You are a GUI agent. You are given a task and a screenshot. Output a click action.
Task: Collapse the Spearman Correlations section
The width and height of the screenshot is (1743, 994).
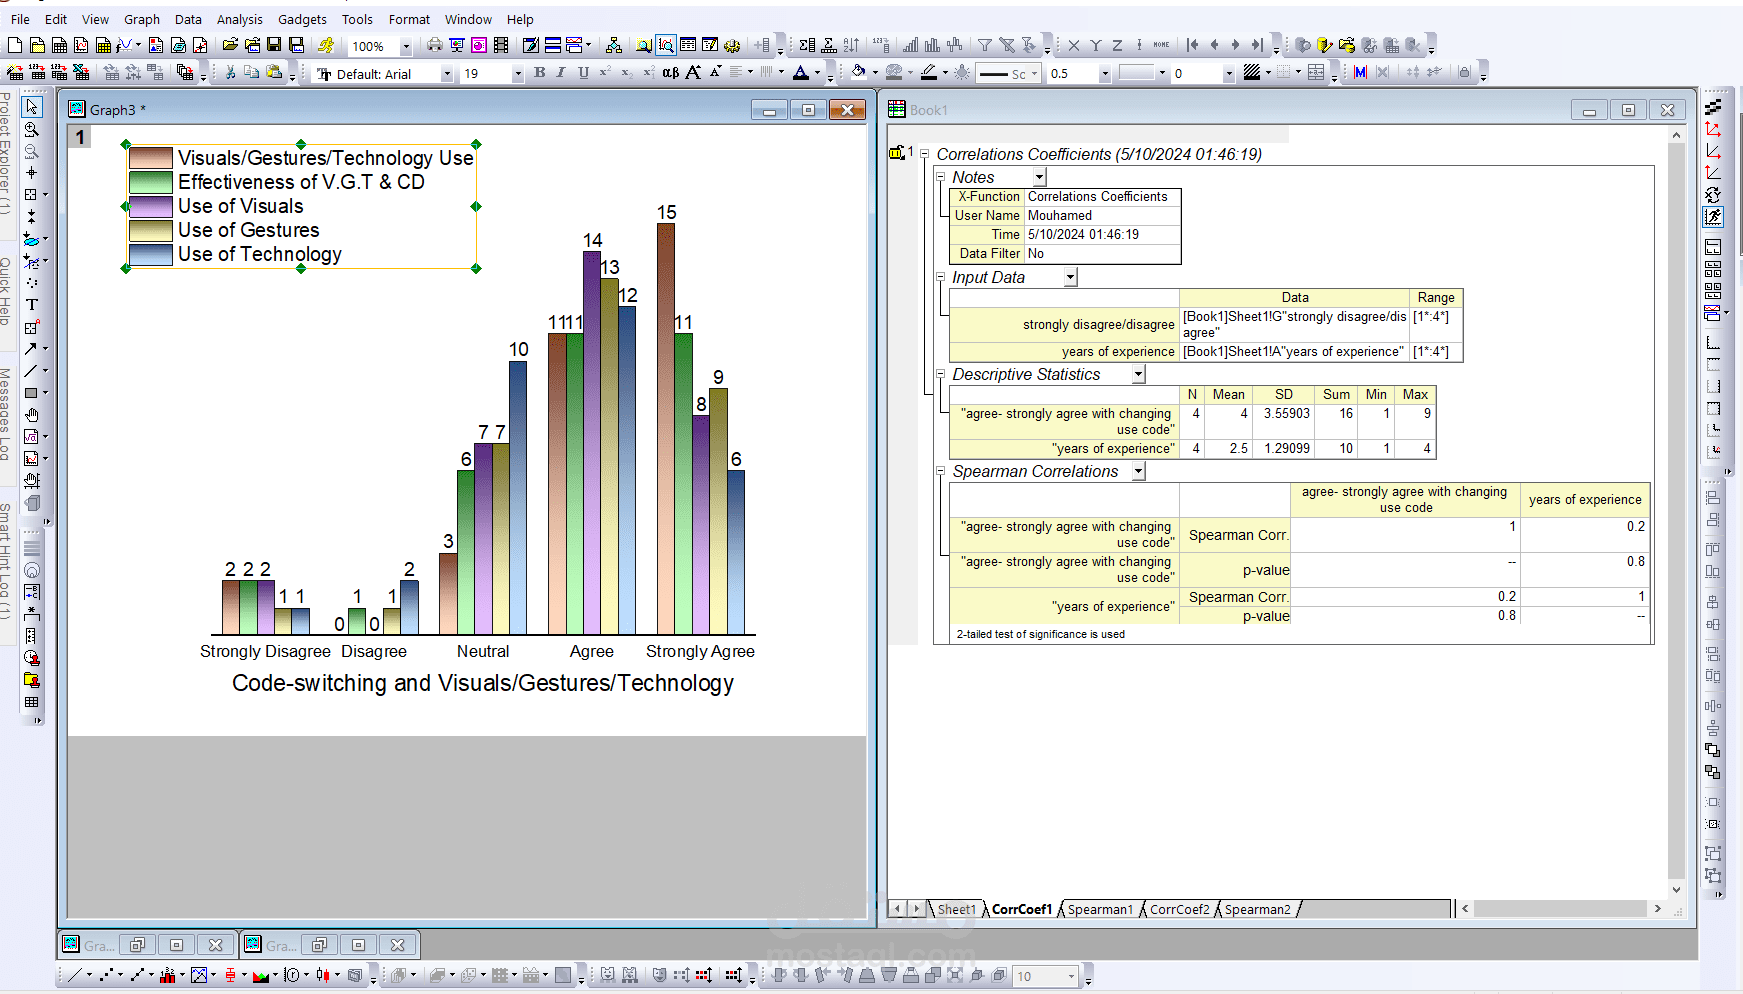[940, 471]
